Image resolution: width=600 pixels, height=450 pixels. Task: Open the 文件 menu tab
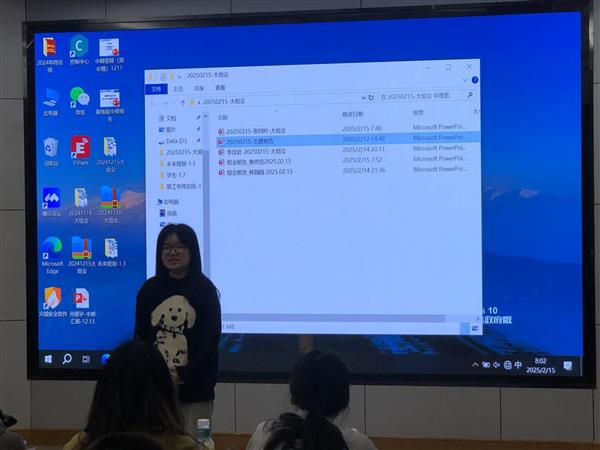point(156,89)
